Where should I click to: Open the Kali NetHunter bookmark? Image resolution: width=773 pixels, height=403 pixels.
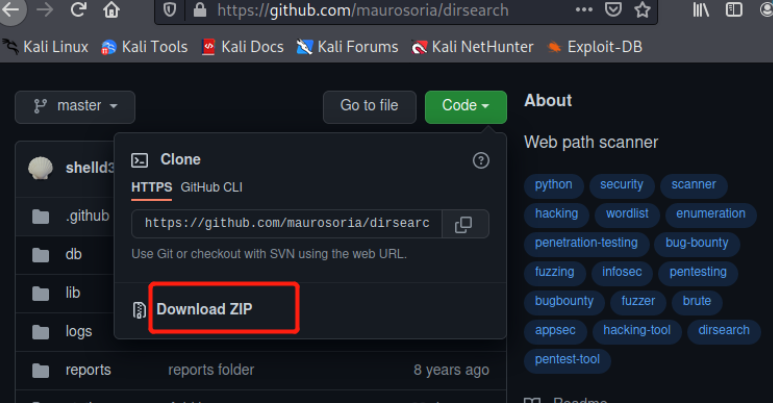tap(473, 47)
